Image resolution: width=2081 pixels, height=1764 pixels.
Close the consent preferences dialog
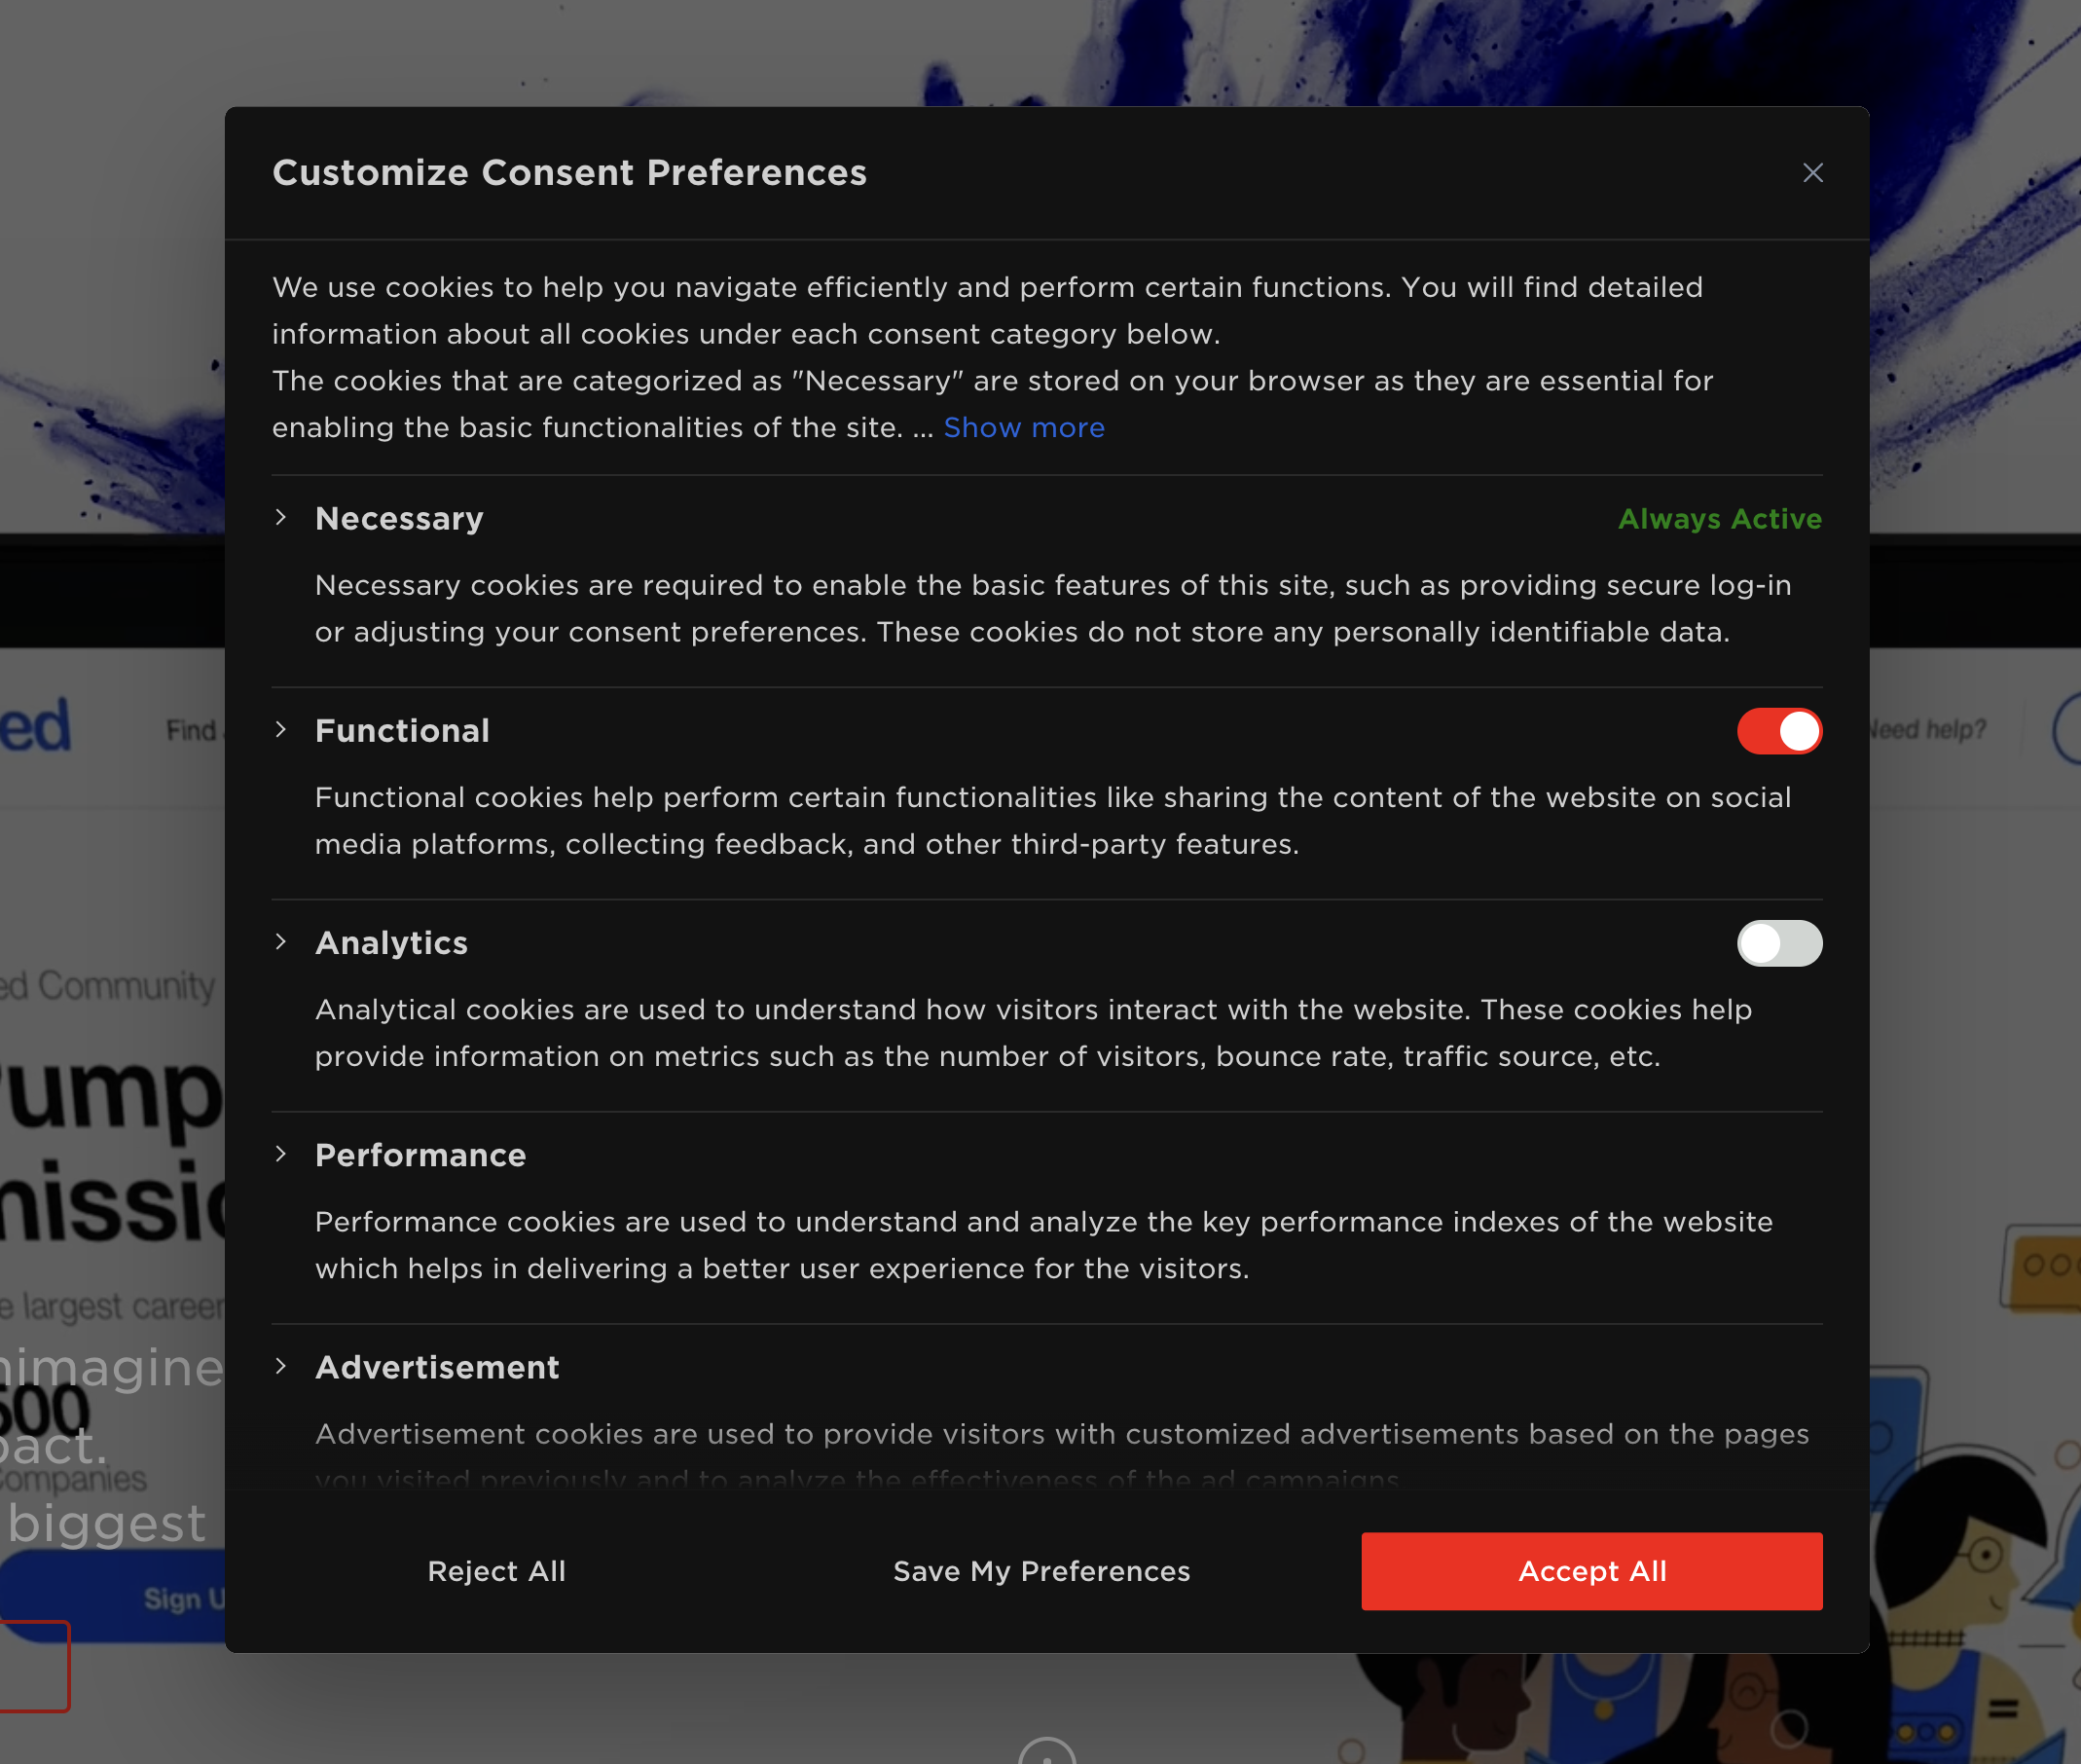coord(1812,173)
